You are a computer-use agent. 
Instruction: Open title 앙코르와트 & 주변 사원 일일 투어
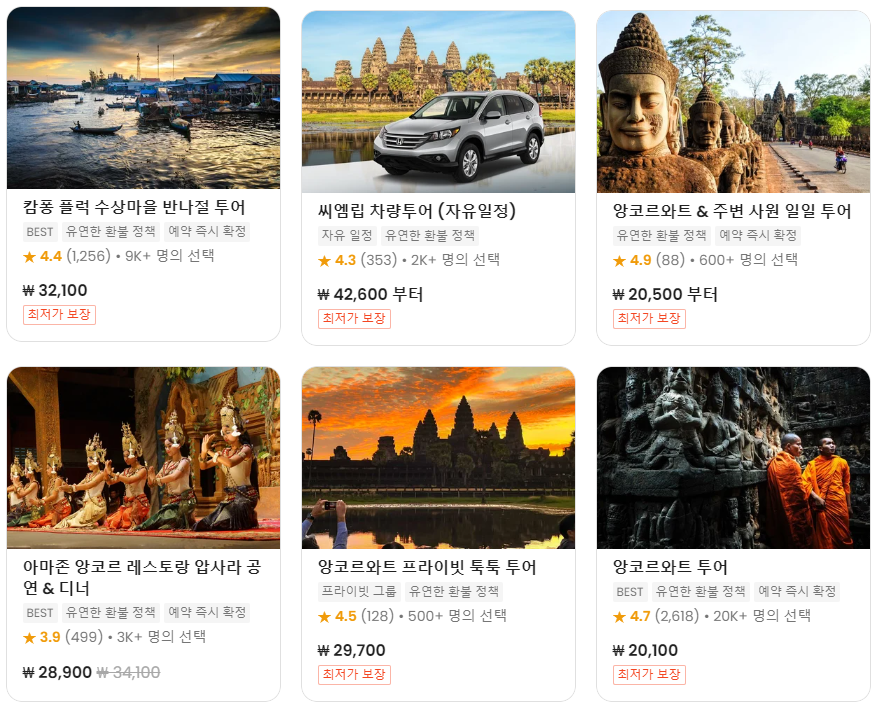pyautogui.click(x=732, y=211)
